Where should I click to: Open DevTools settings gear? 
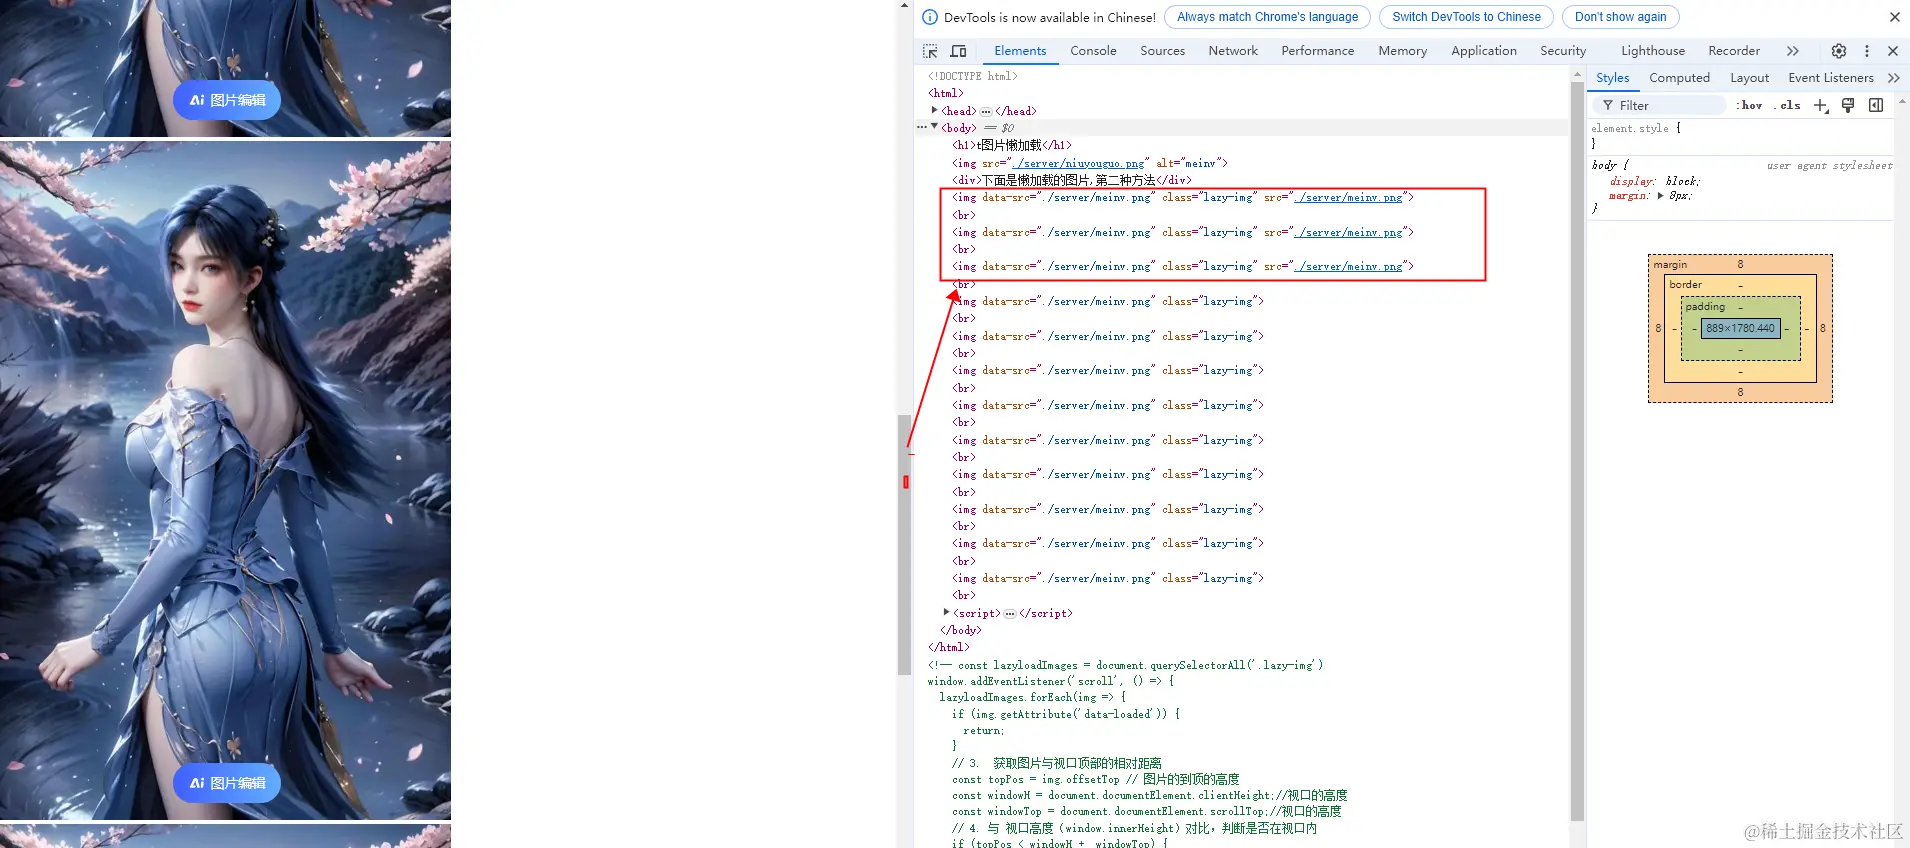pos(1839,51)
